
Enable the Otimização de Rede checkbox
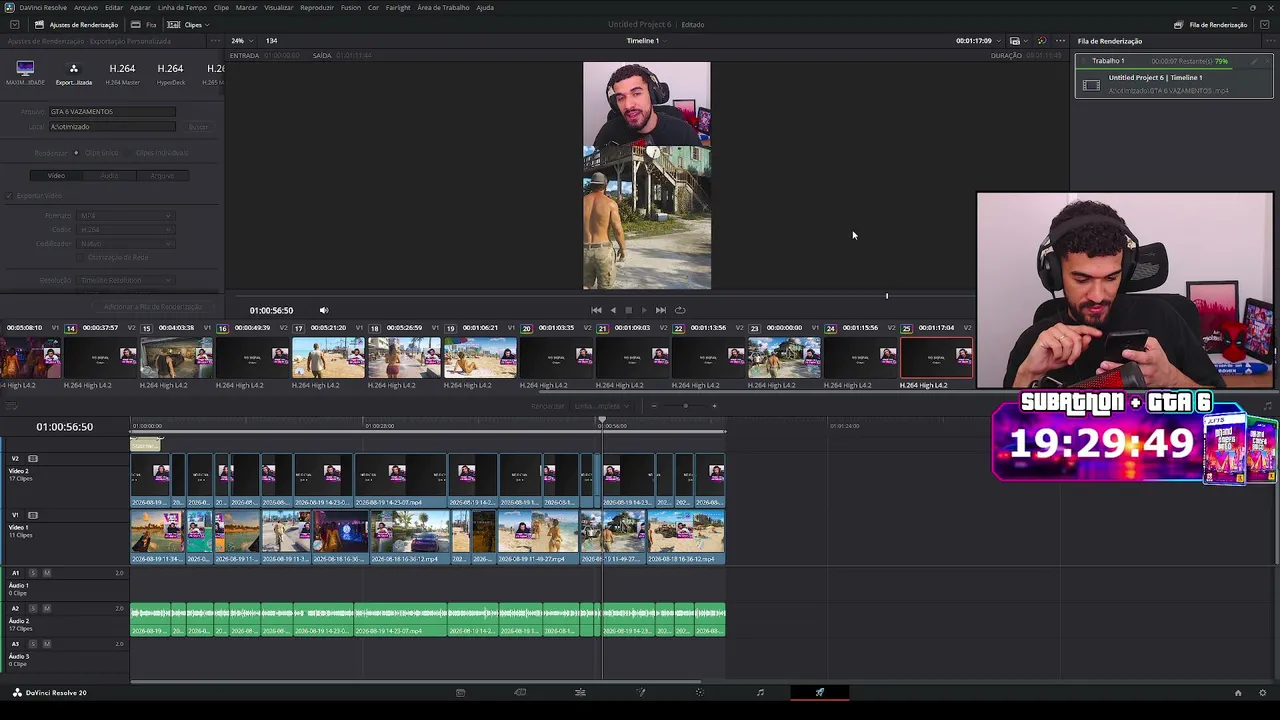click(82, 258)
